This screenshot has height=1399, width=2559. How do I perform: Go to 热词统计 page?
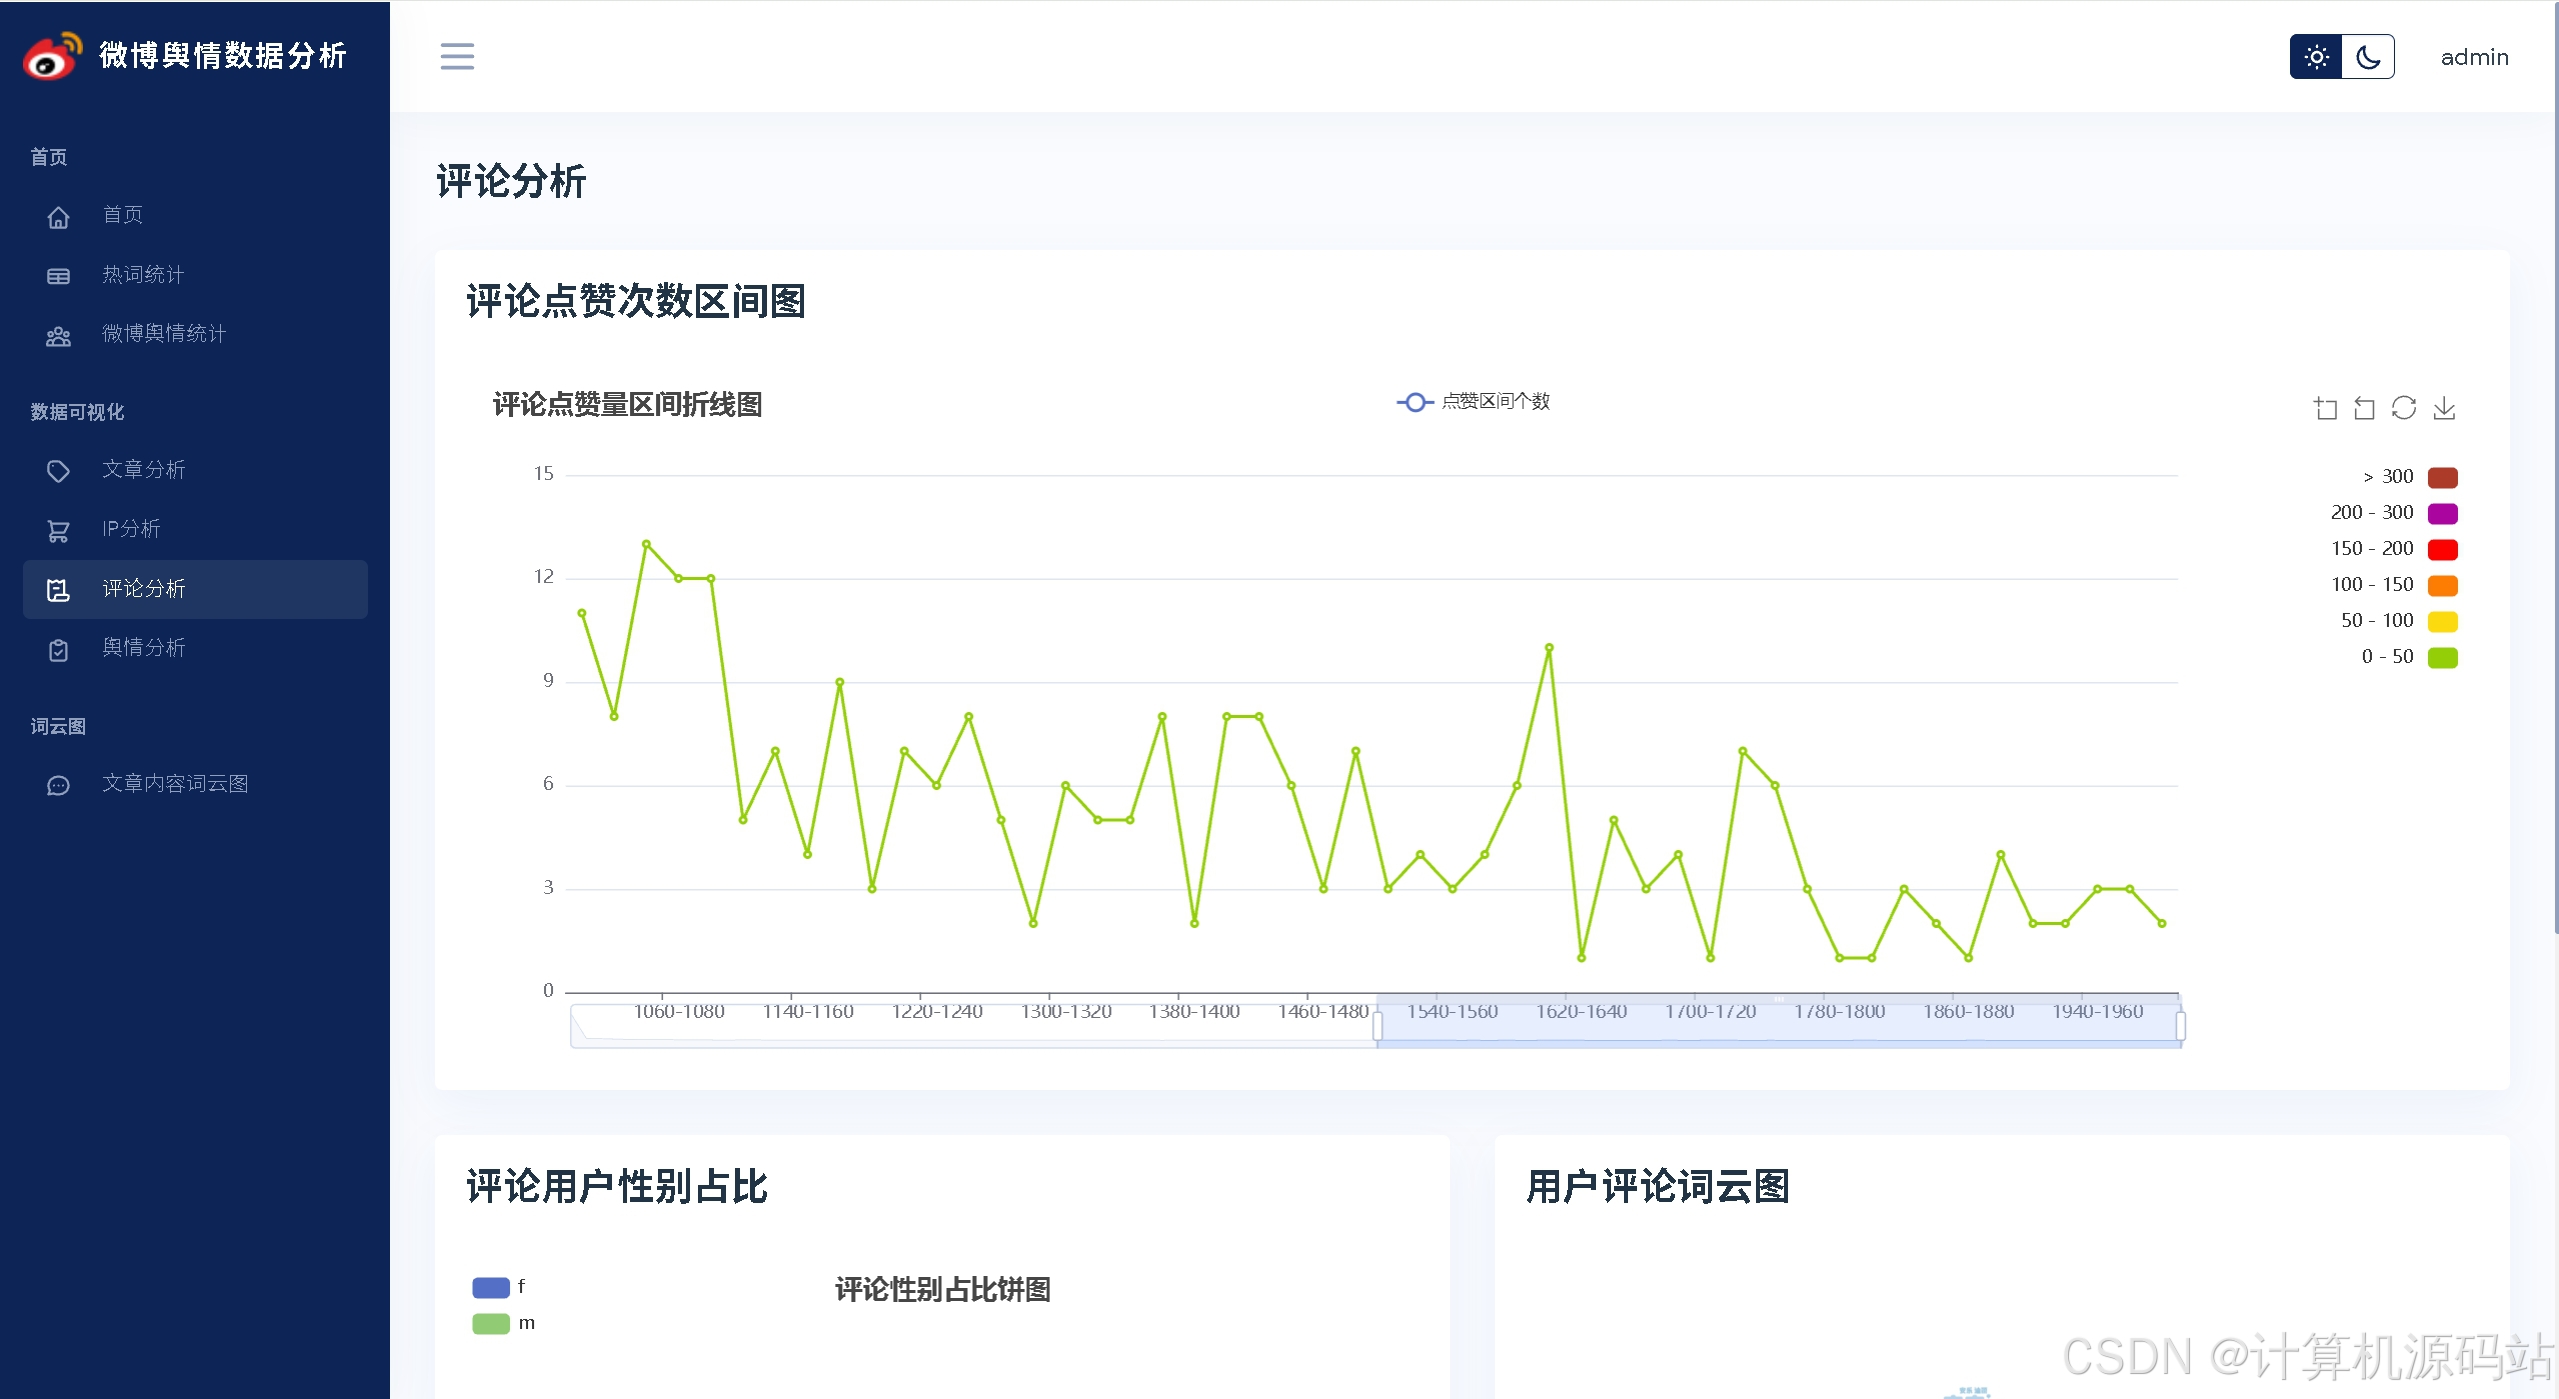pos(143,275)
